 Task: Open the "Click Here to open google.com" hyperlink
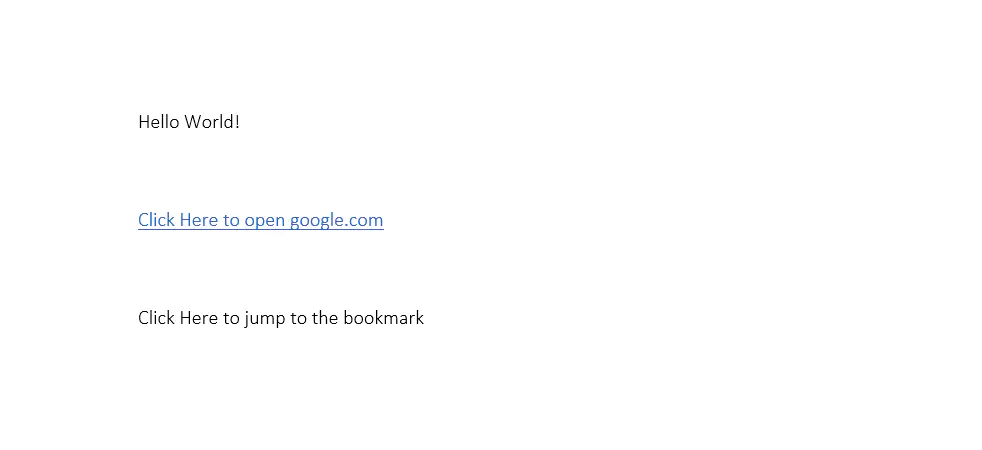260,220
